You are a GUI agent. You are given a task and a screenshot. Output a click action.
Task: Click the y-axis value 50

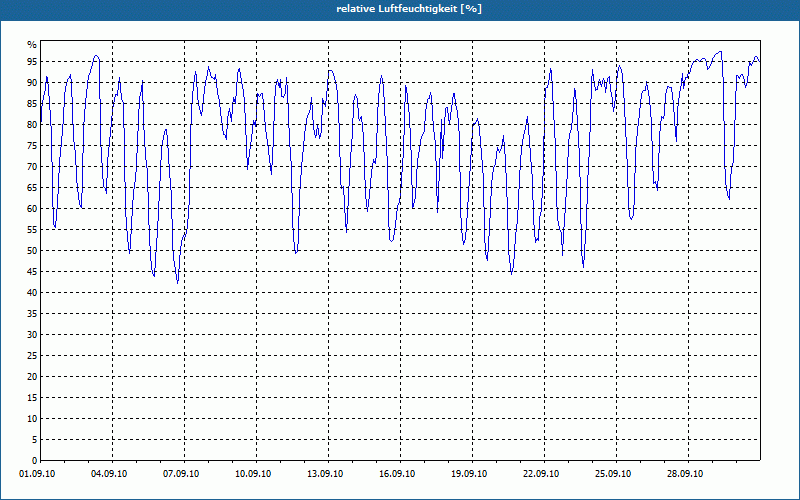coord(32,251)
